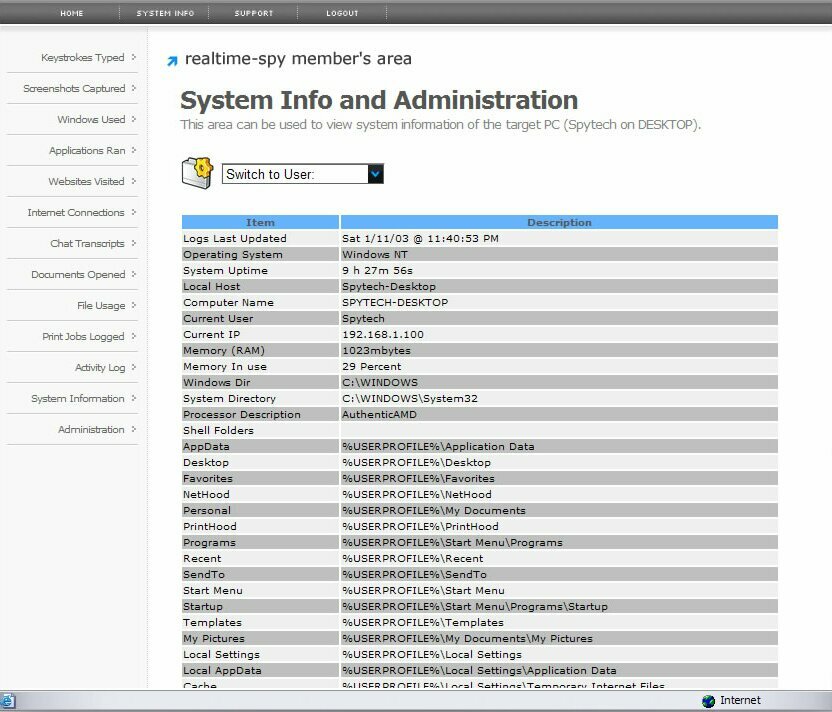Show Chat Transcripts
The height and width of the screenshot is (712, 832).
tap(87, 244)
